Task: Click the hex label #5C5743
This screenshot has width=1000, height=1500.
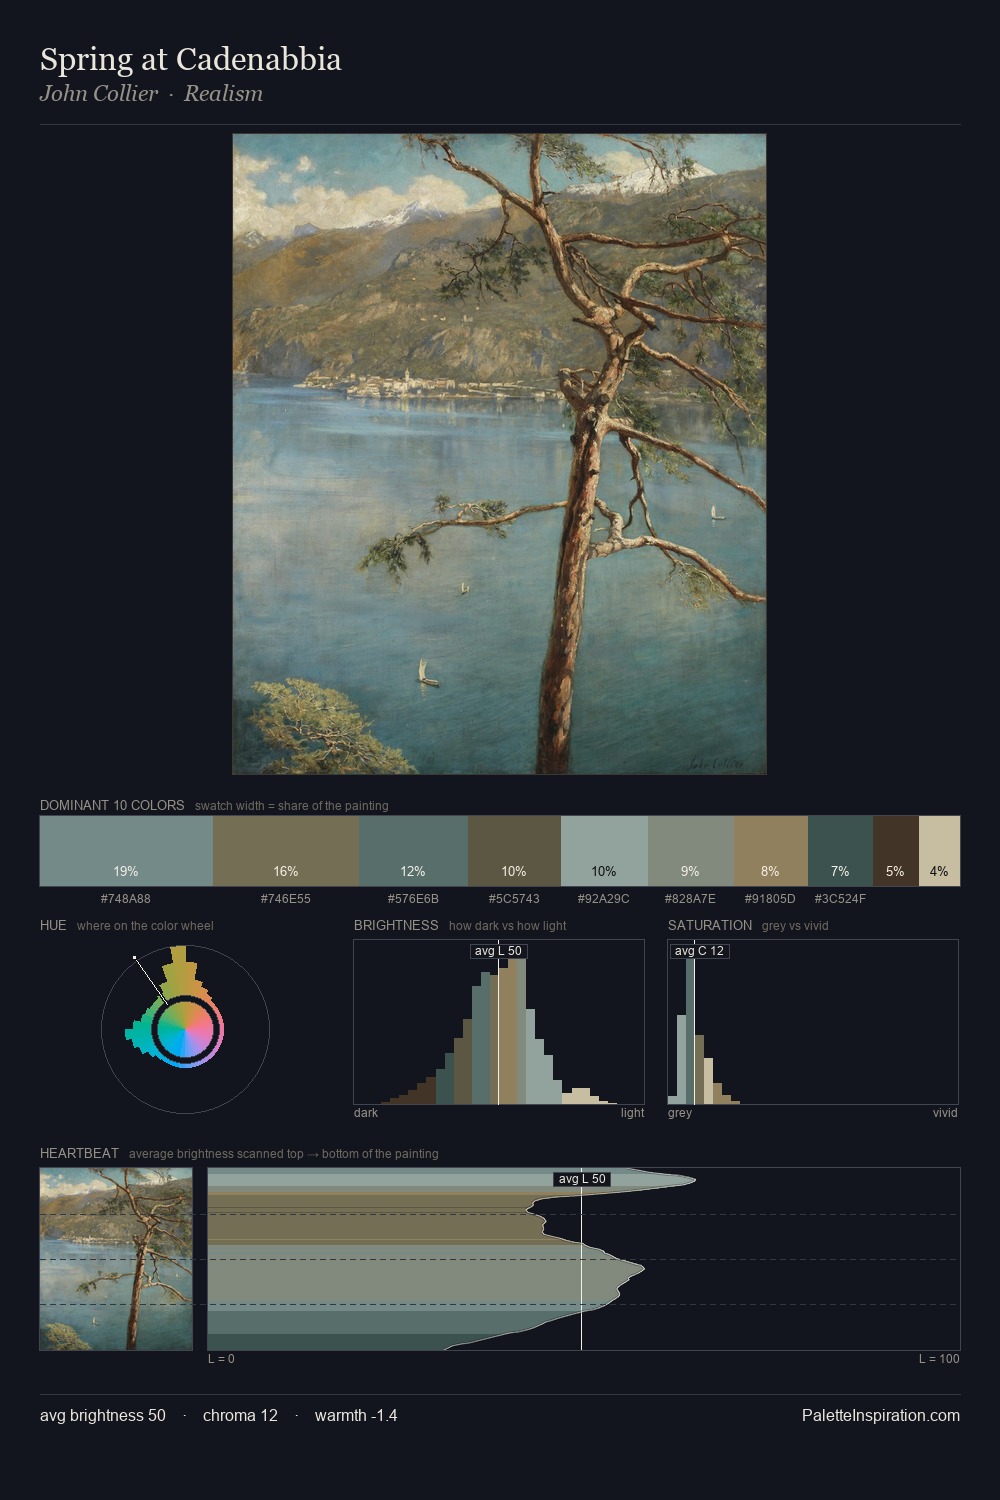Action: [514, 899]
